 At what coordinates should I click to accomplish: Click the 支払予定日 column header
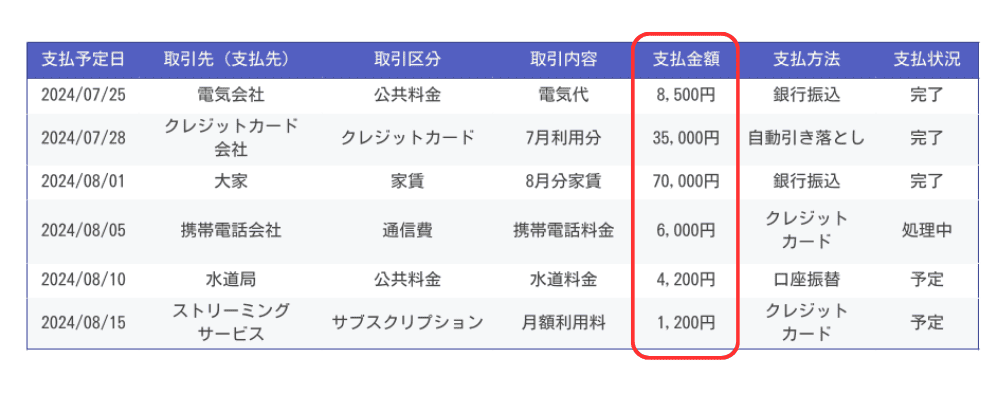click(x=83, y=60)
